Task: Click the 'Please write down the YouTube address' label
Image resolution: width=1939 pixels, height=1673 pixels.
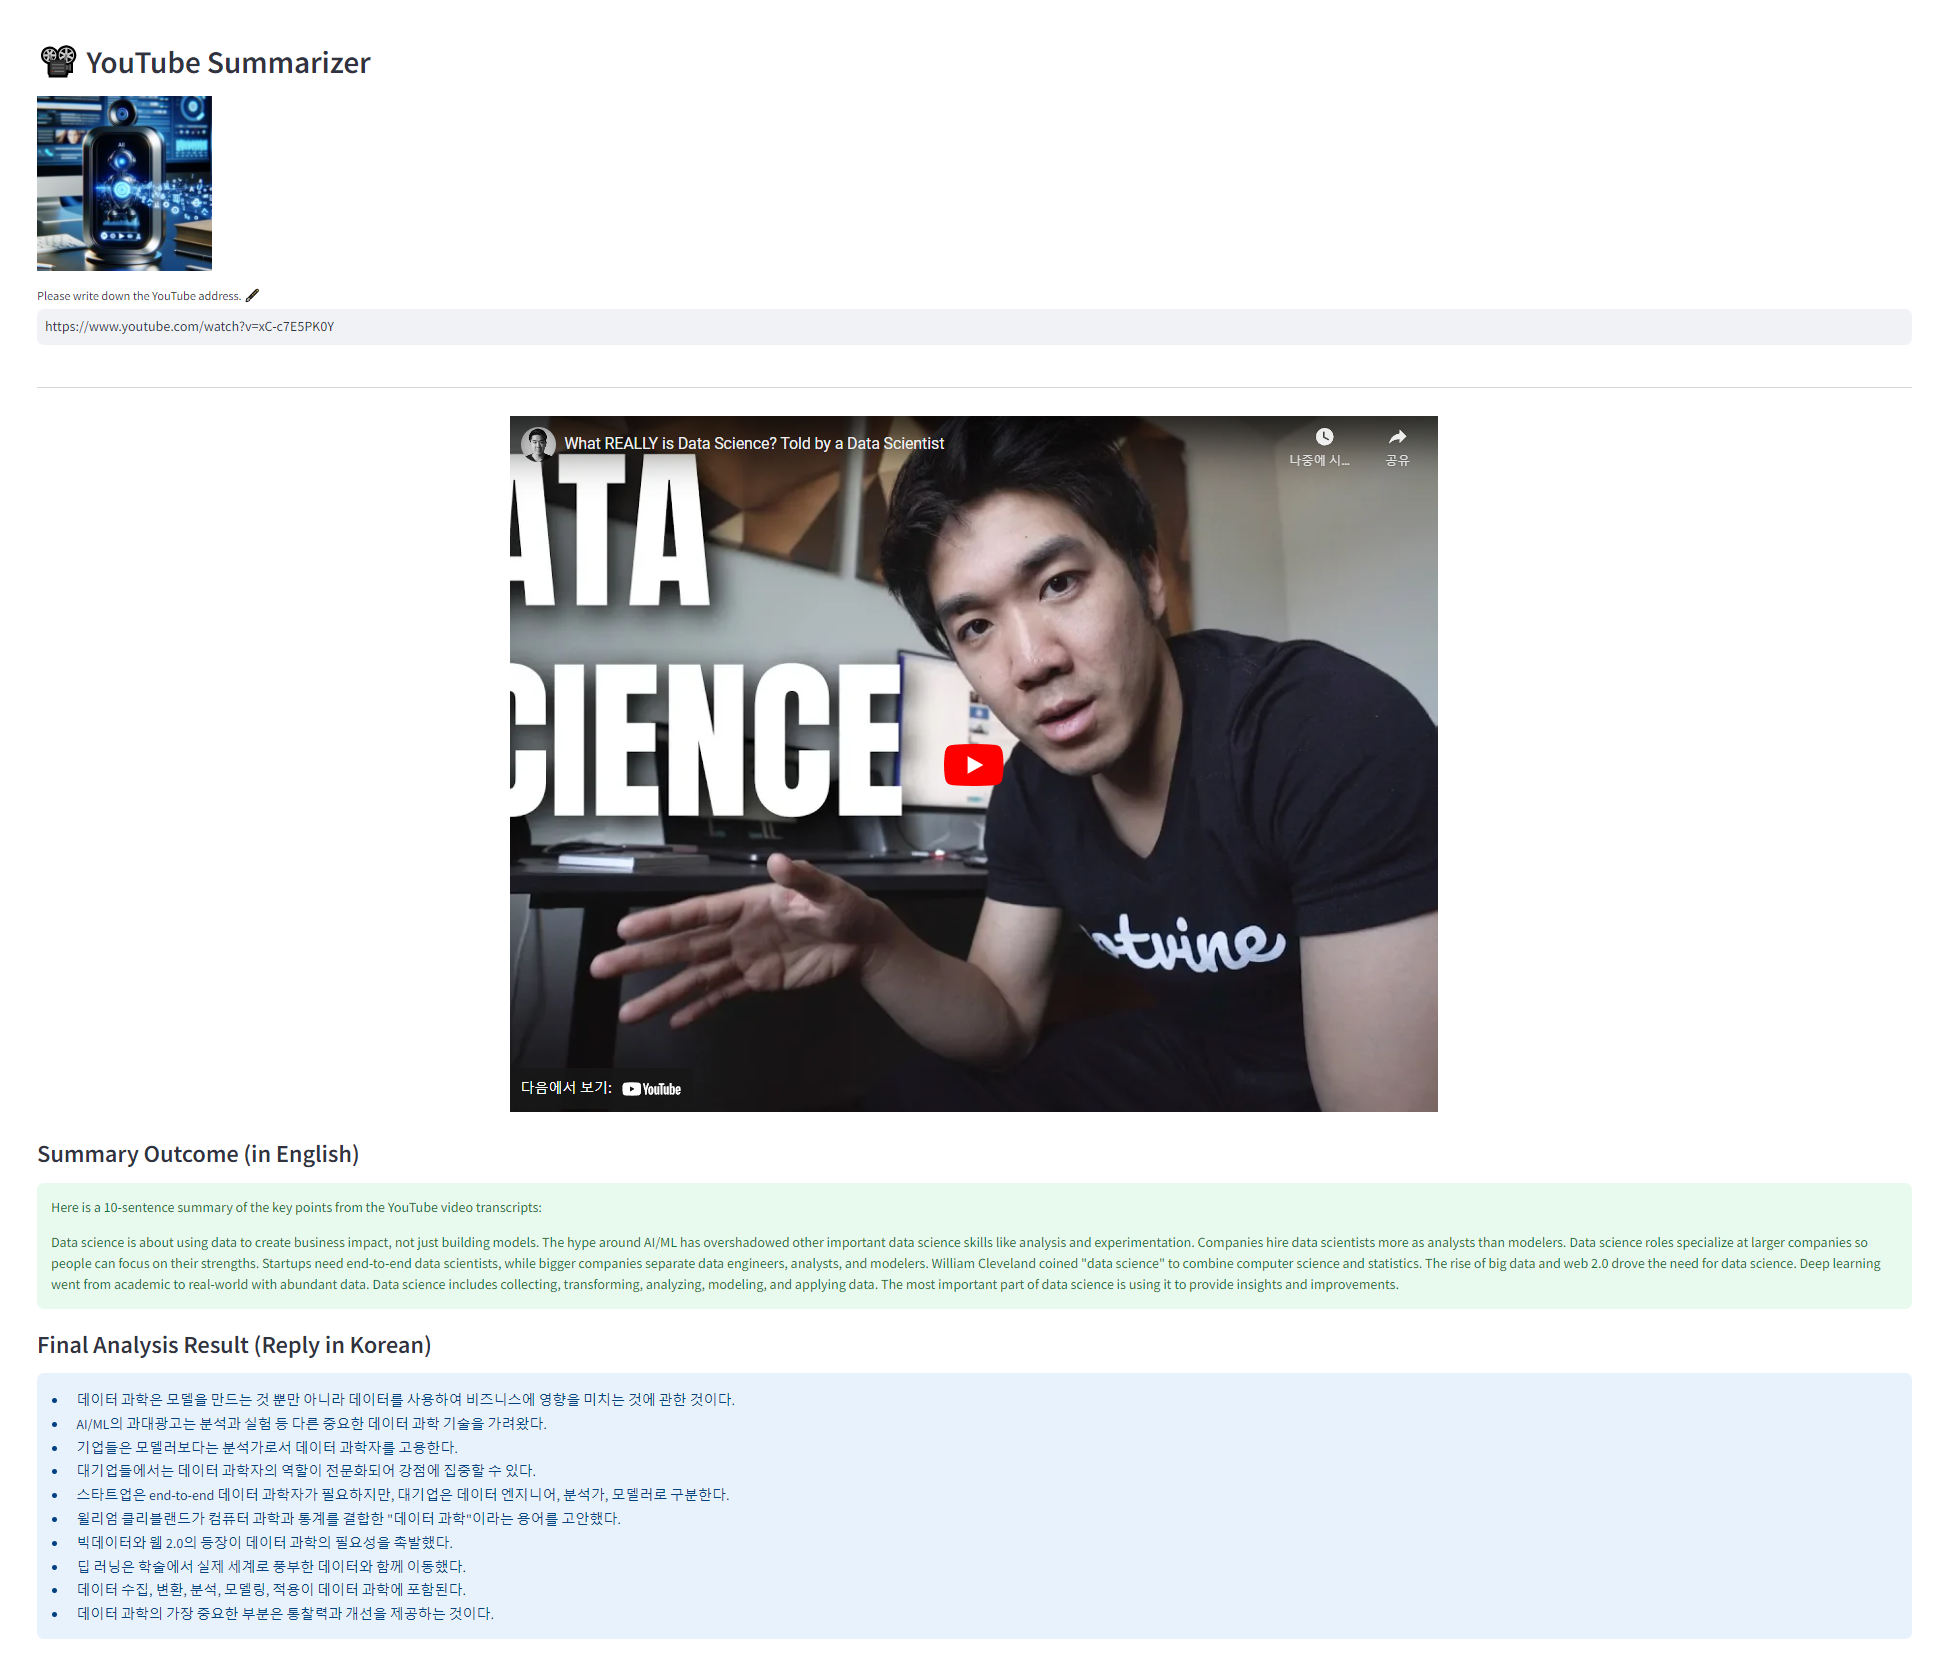Action: pyautogui.click(x=139, y=296)
